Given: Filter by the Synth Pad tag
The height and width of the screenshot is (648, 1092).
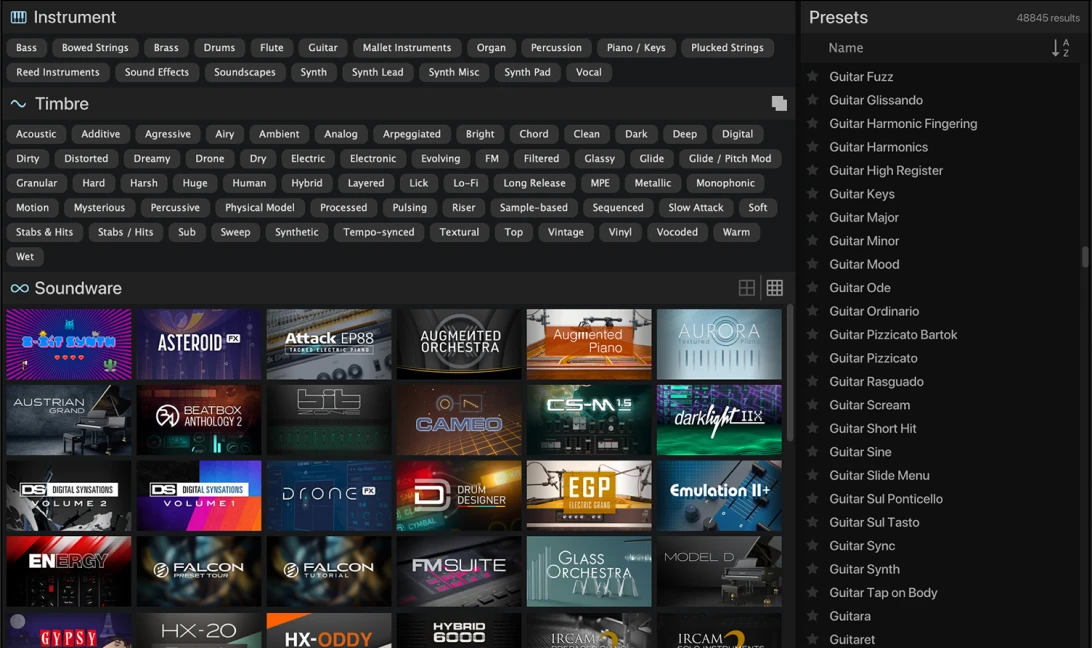Looking at the screenshot, I should 527,72.
